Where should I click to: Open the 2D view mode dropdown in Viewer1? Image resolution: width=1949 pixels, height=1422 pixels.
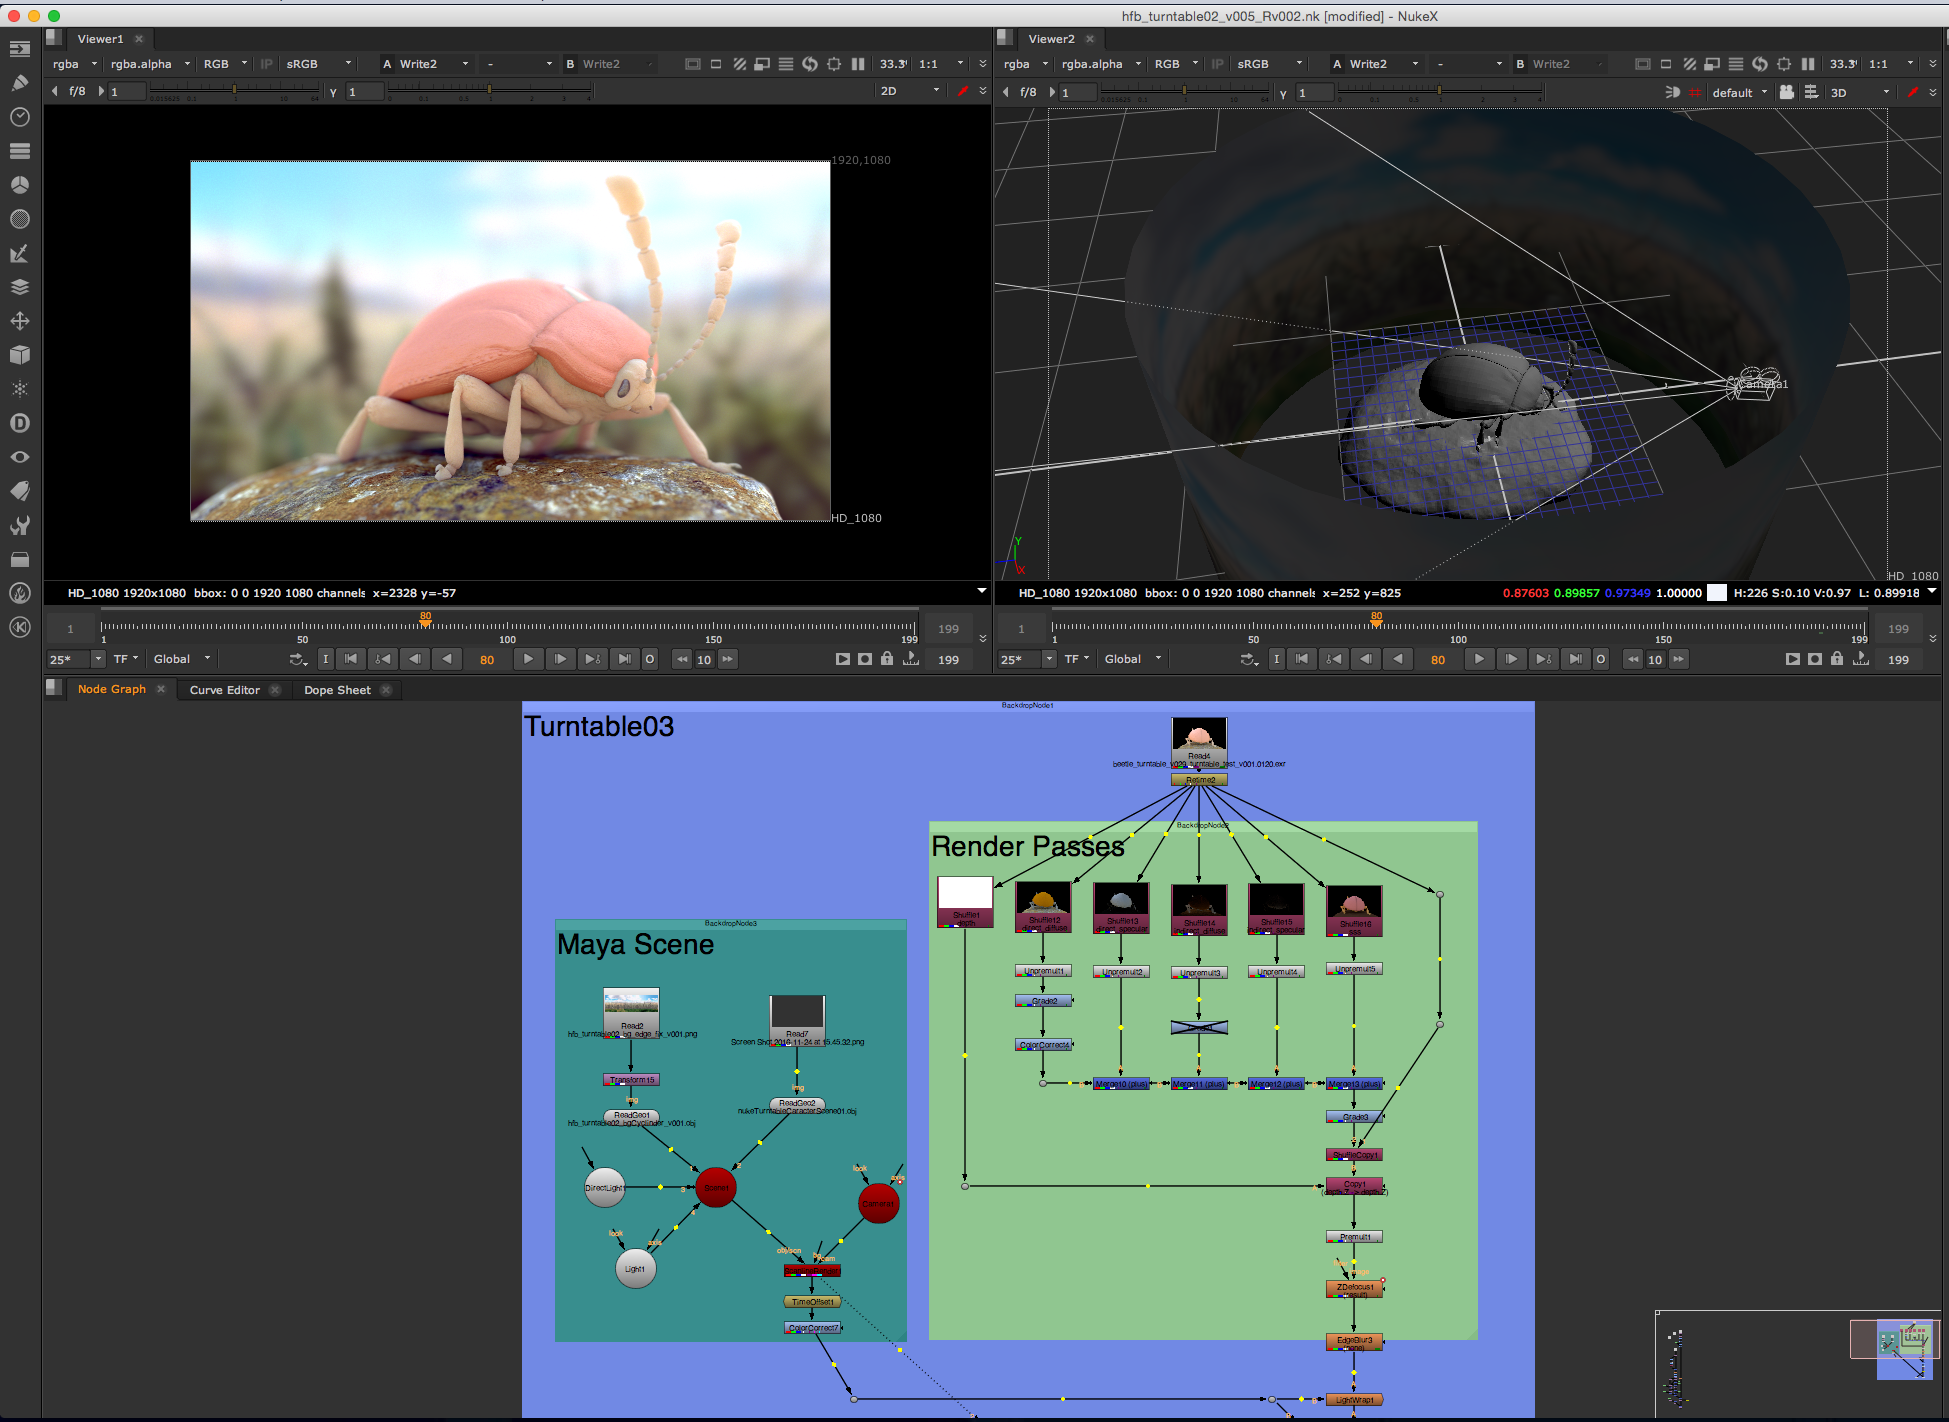pos(910,91)
